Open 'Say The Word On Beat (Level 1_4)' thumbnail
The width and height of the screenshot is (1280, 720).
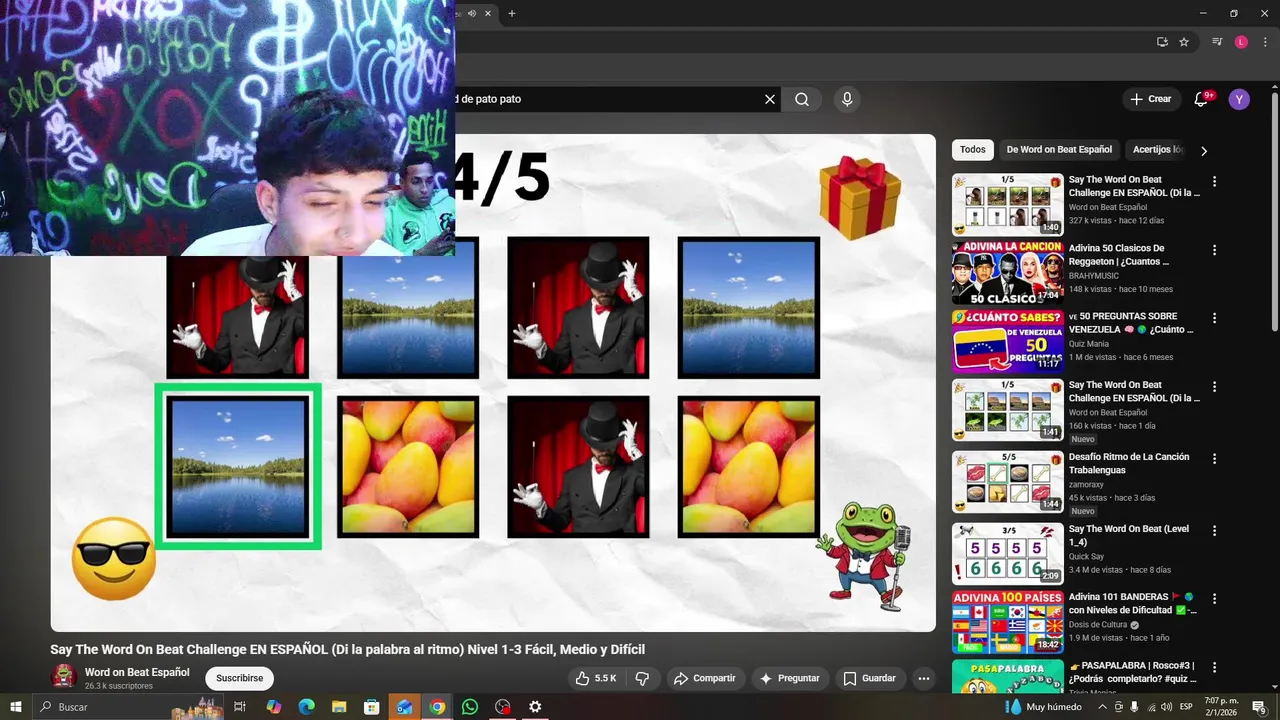(1007, 554)
